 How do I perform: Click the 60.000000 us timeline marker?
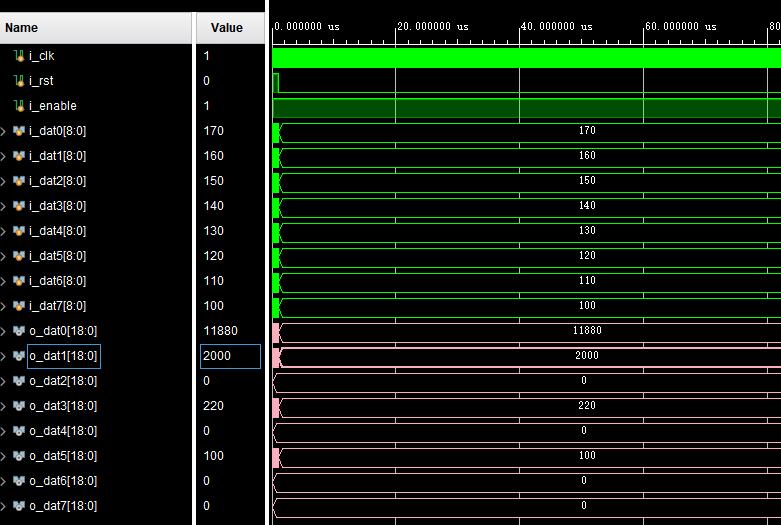(681, 26)
